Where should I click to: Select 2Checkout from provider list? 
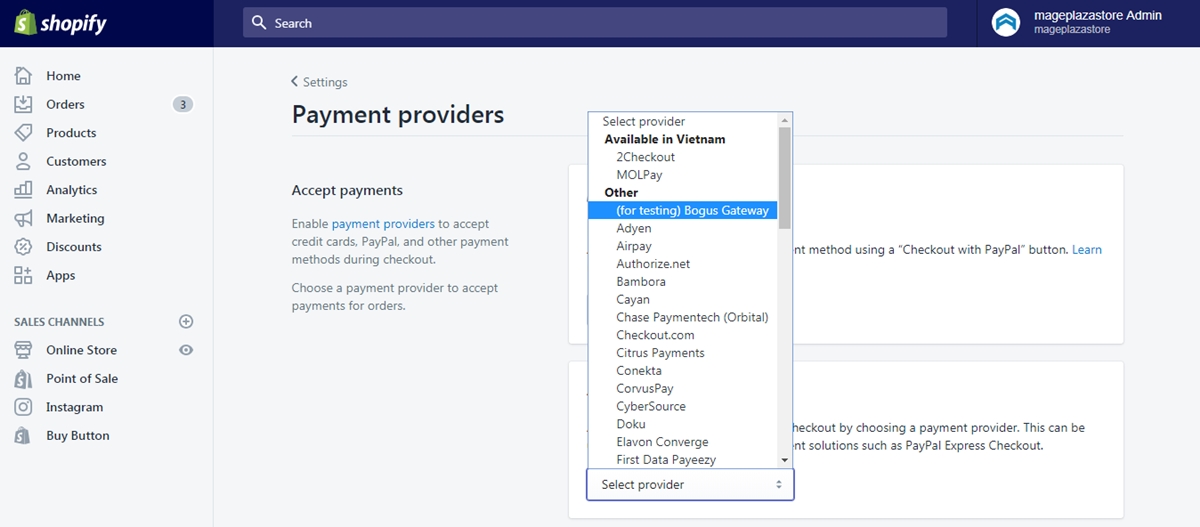(x=683, y=157)
